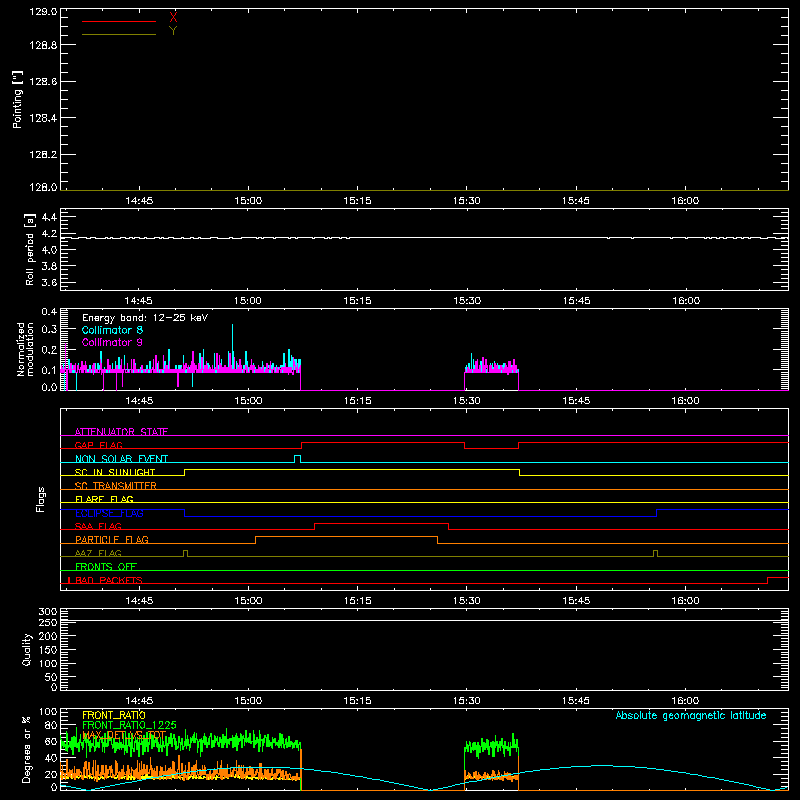800x800 pixels.
Task: Click the SAA_FLAG label
Action: 98,526
